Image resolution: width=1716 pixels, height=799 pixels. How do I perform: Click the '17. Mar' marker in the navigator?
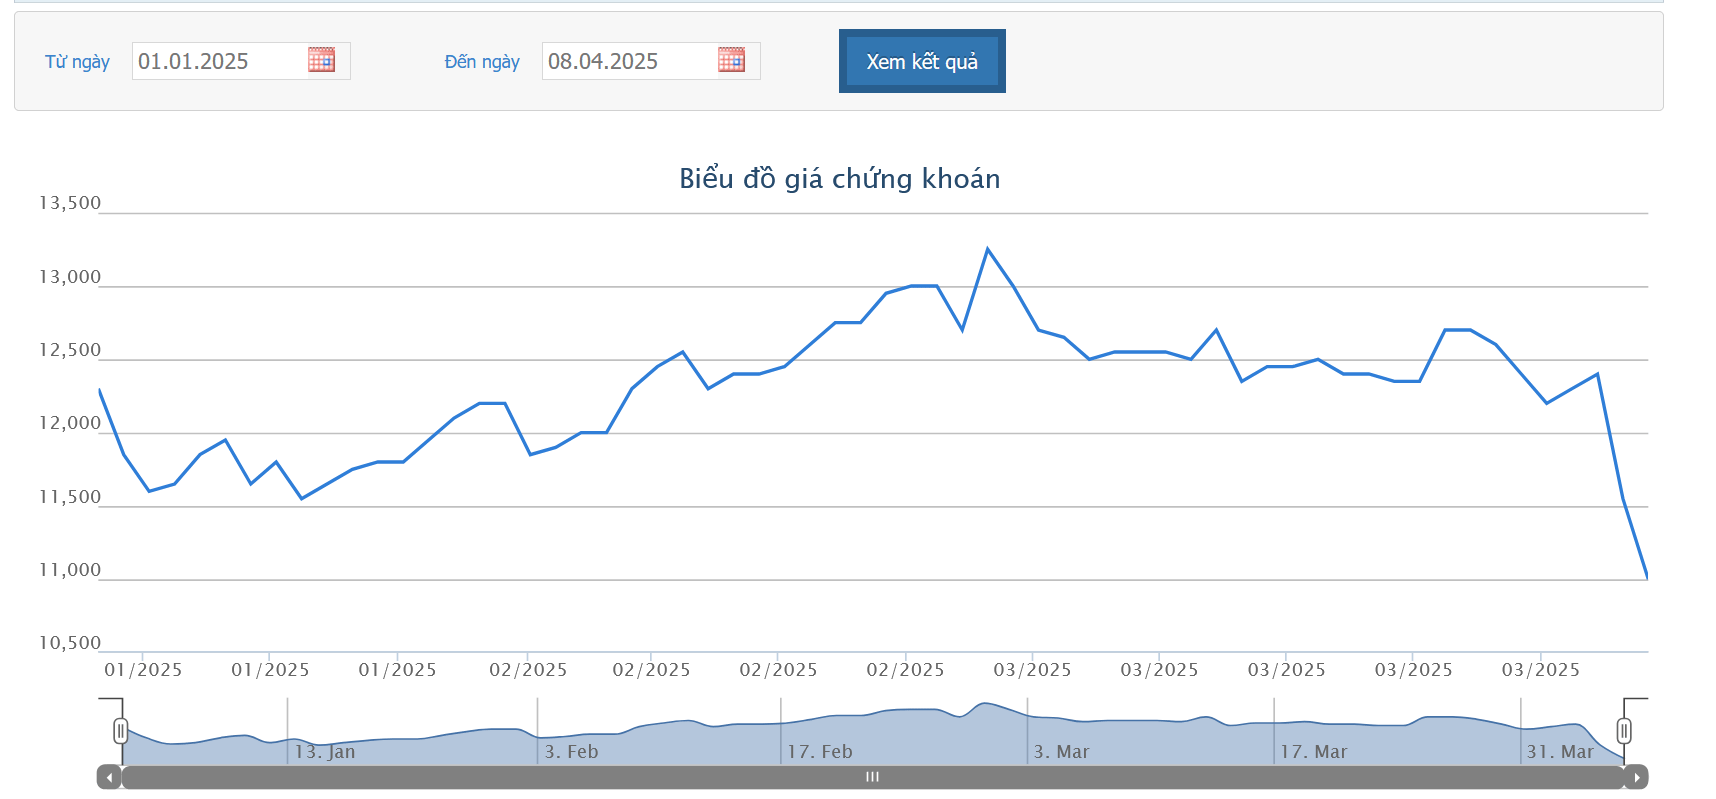point(1314,752)
